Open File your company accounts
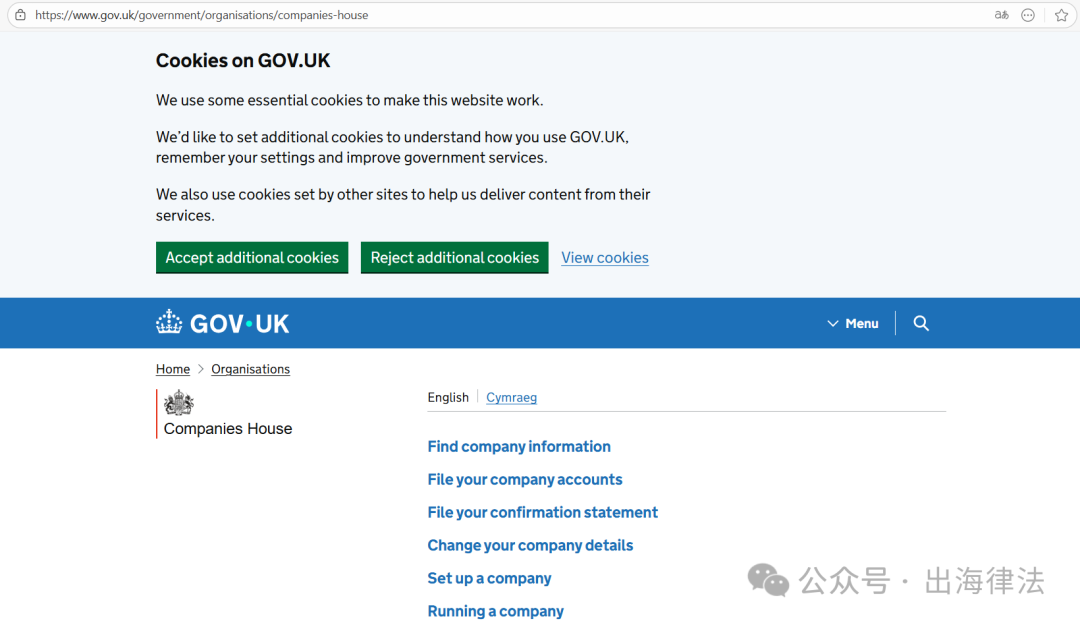1080x625 pixels. 525,480
